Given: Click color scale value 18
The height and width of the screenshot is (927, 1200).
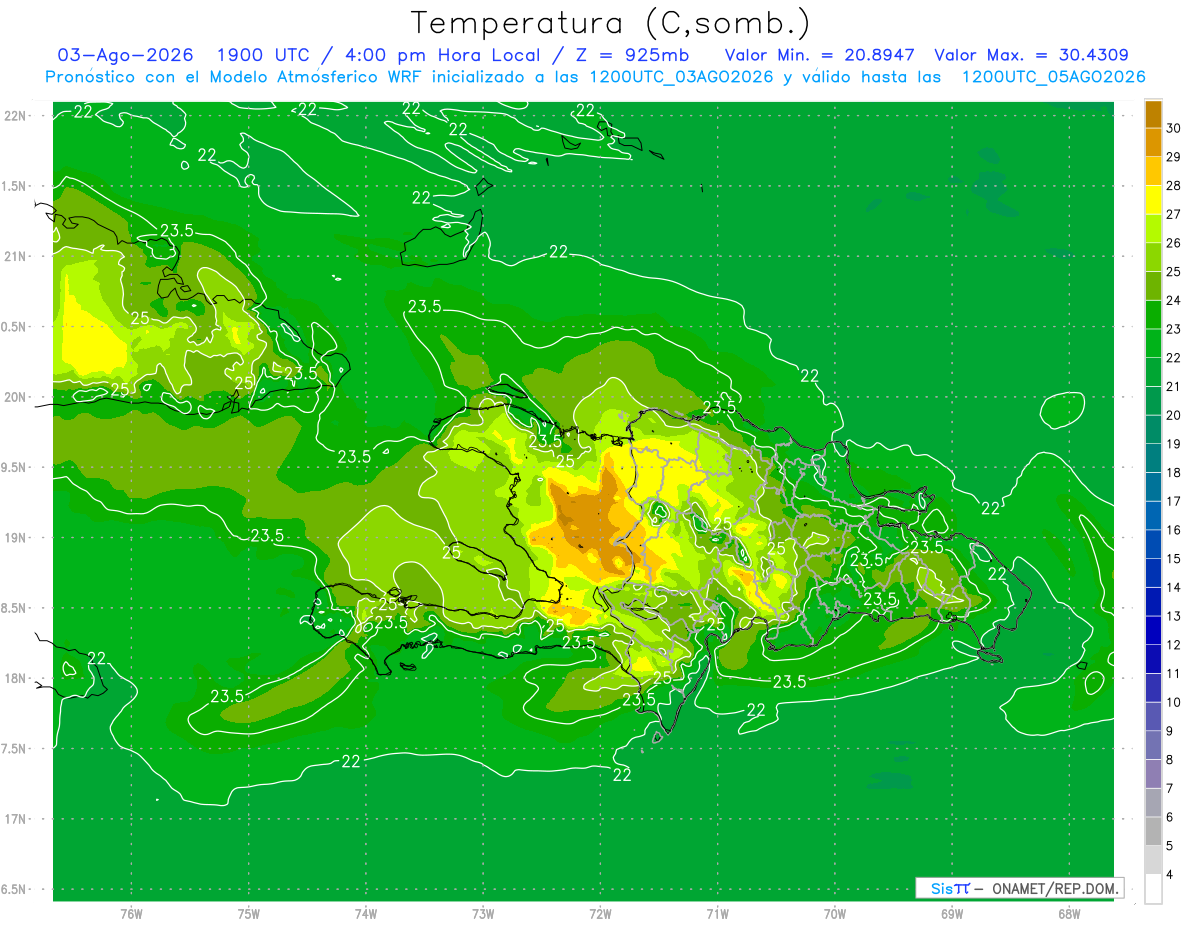Looking at the screenshot, I should tap(1174, 473).
